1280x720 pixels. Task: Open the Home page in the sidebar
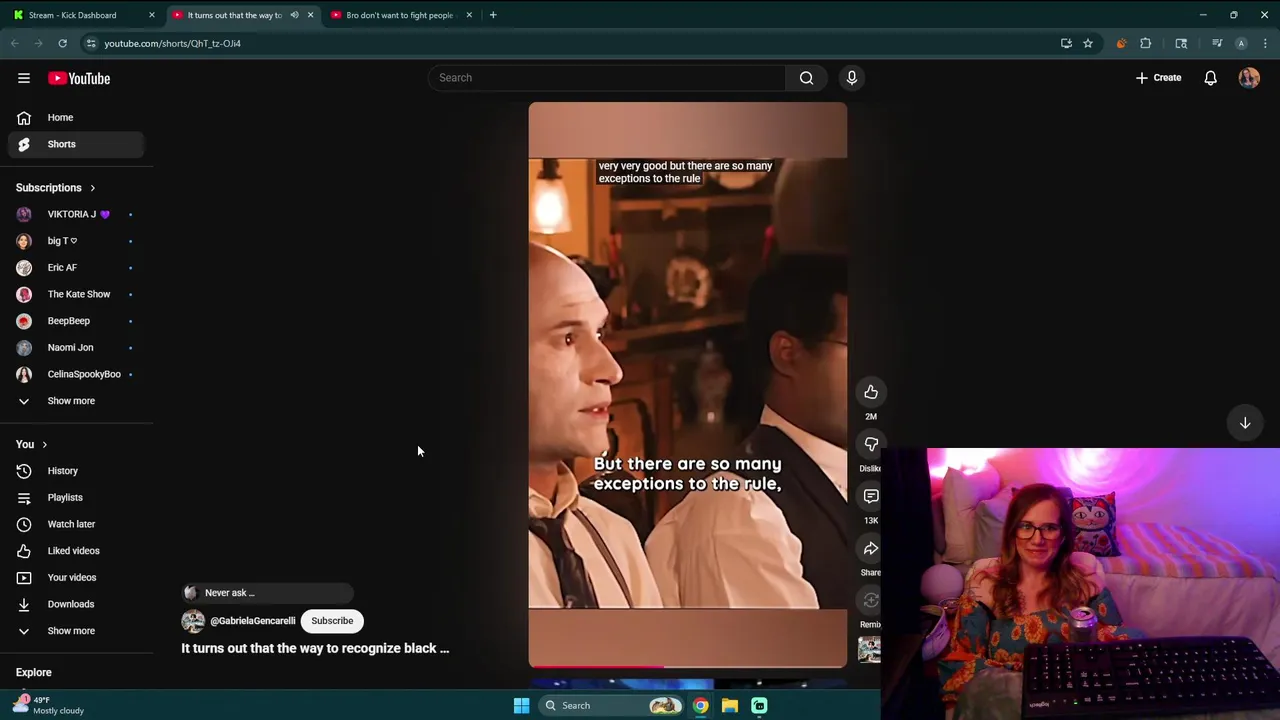click(x=77, y=118)
